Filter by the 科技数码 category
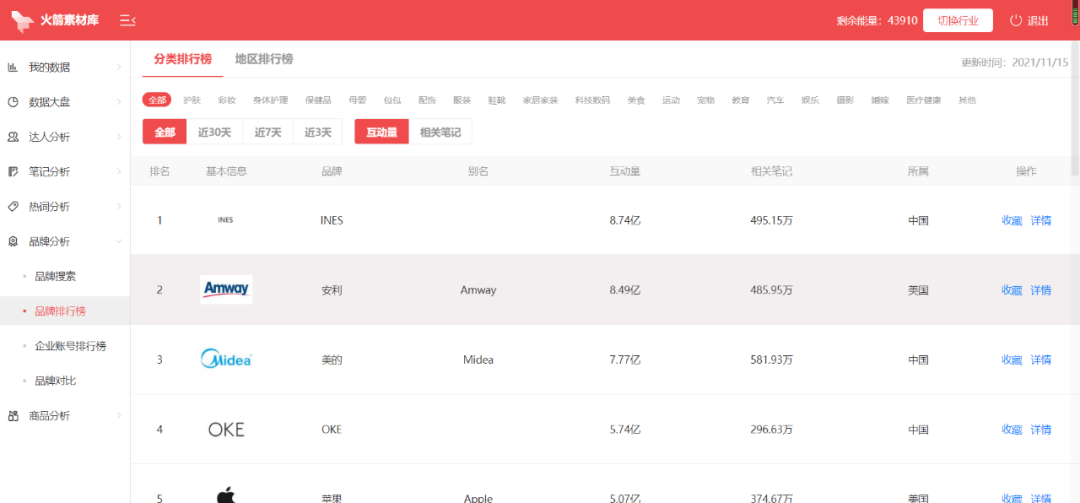This screenshot has height=503, width=1080. [x=592, y=100]
